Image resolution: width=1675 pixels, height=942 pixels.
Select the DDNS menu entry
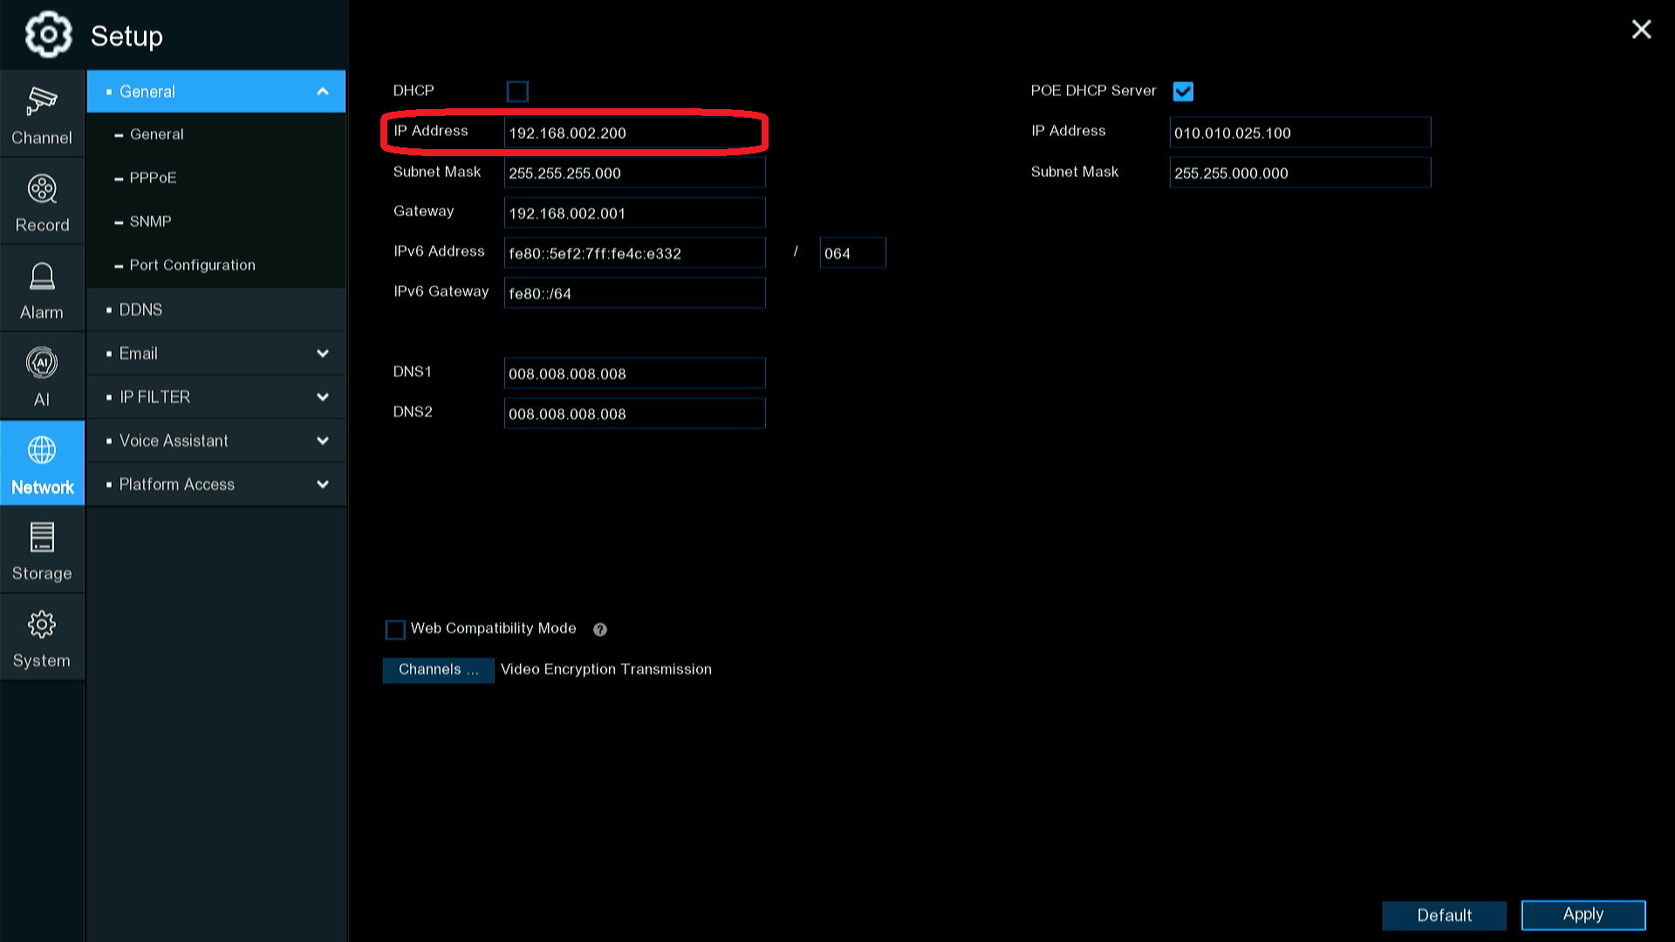(x=216, y=309)
